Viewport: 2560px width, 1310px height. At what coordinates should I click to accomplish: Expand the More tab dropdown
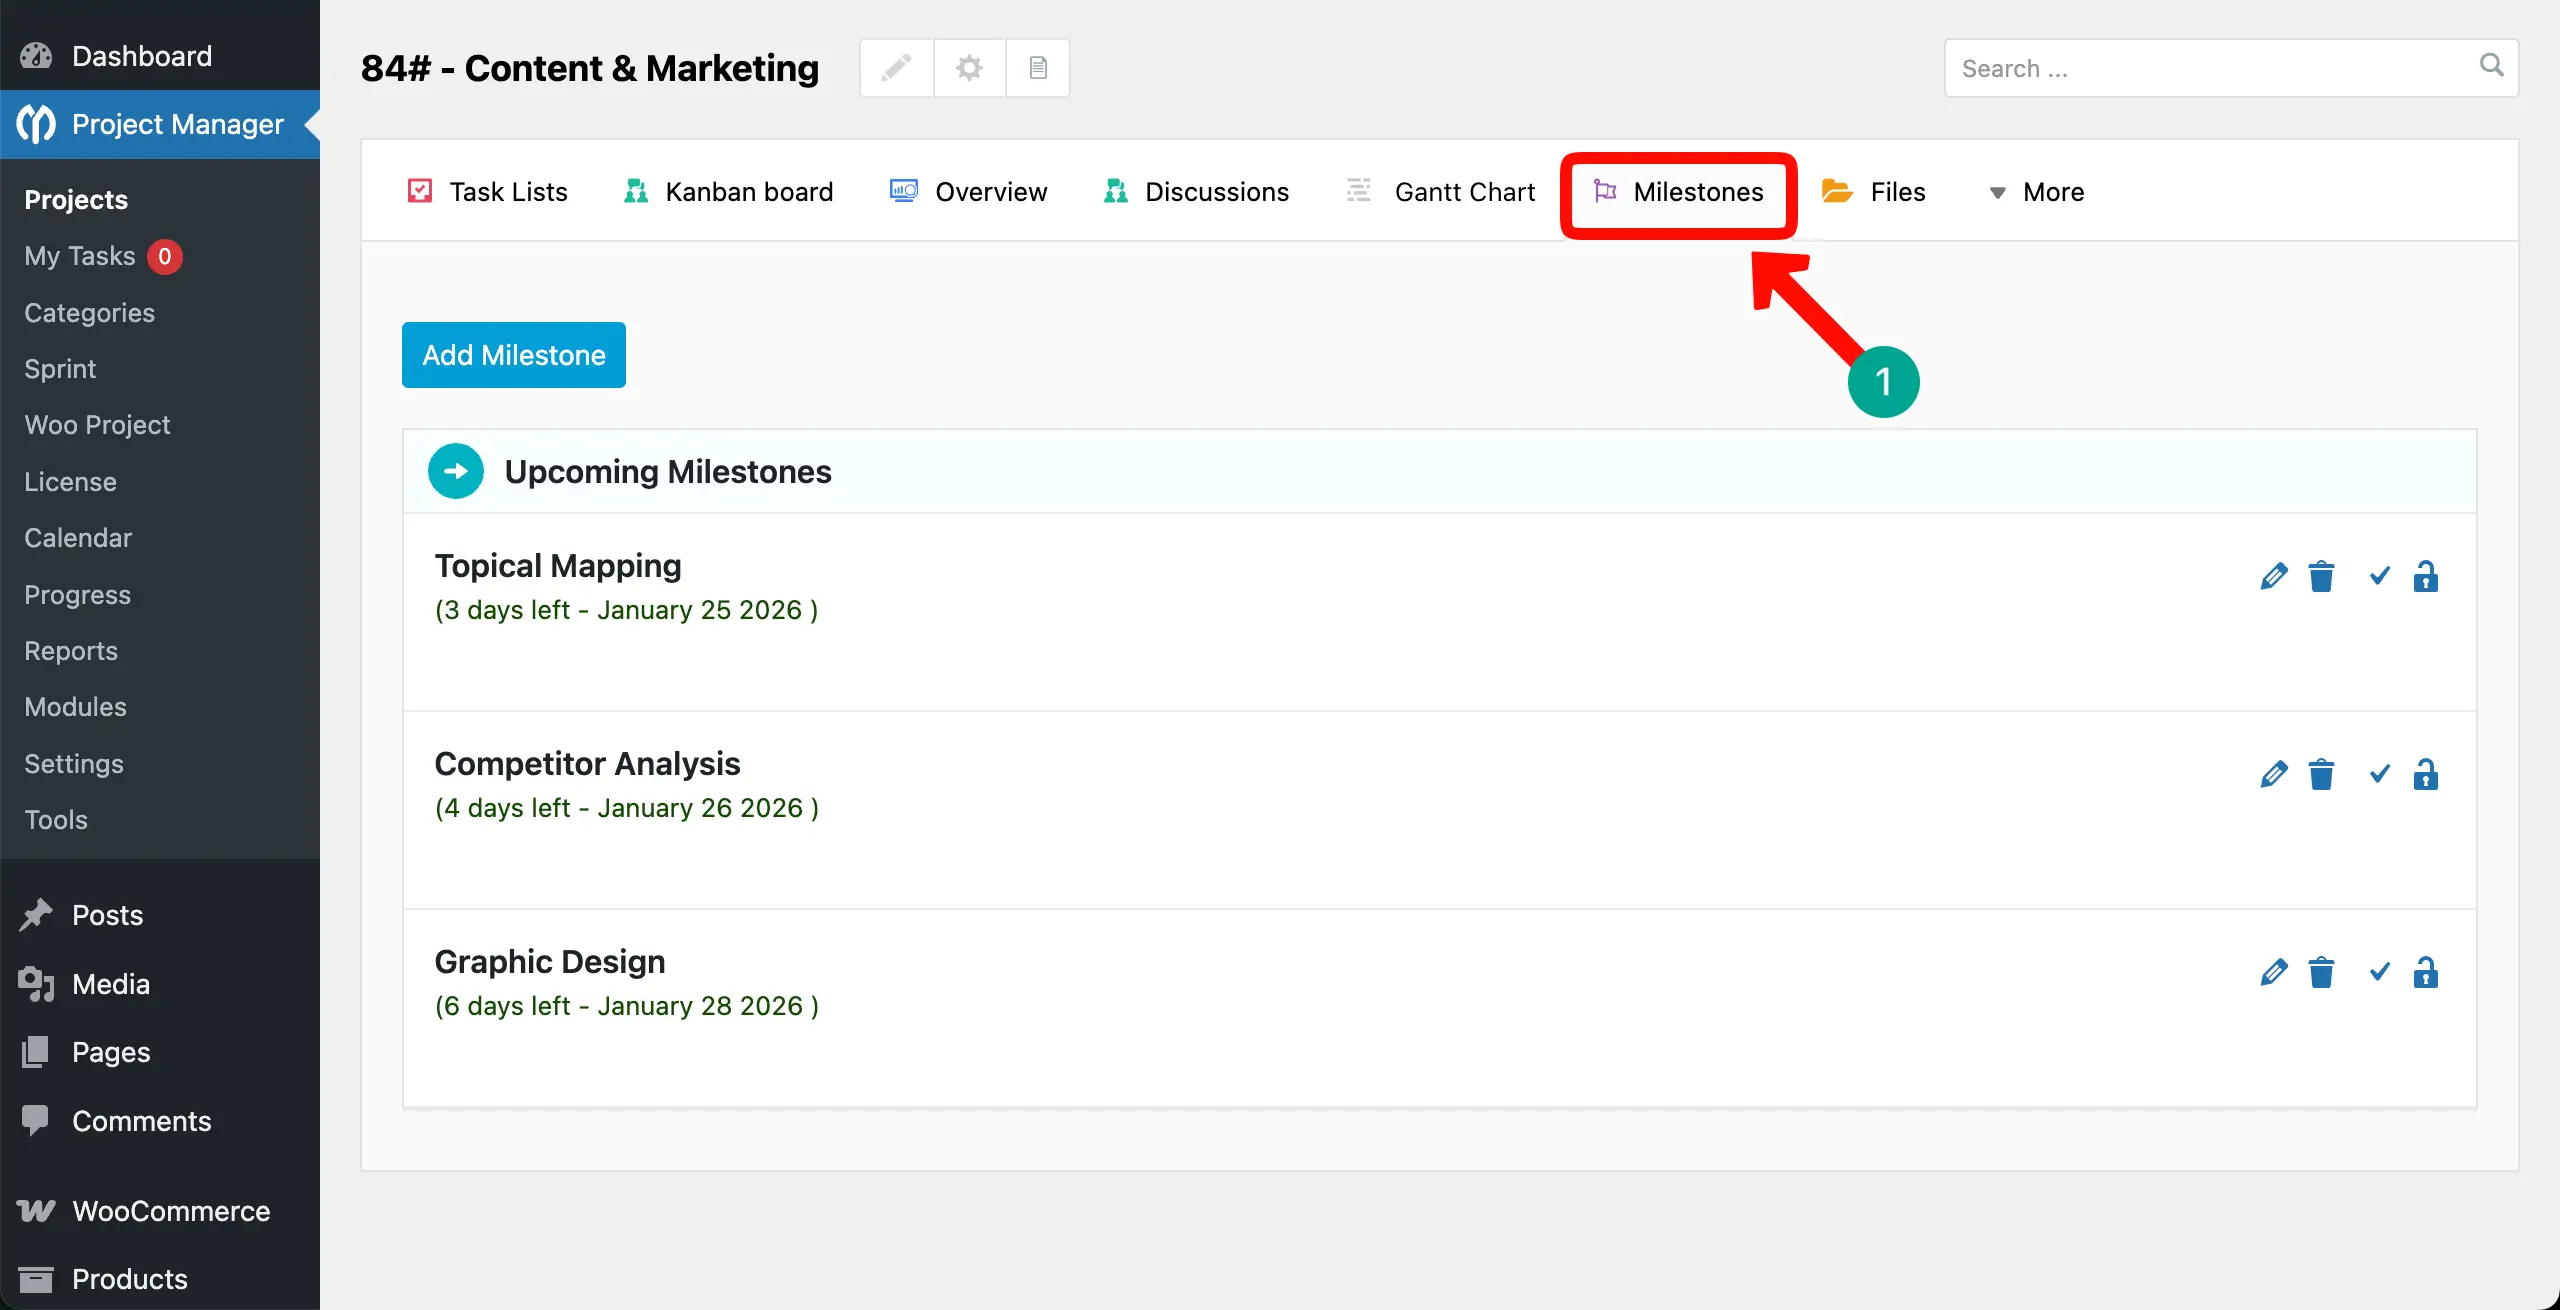click(2036, 192)
